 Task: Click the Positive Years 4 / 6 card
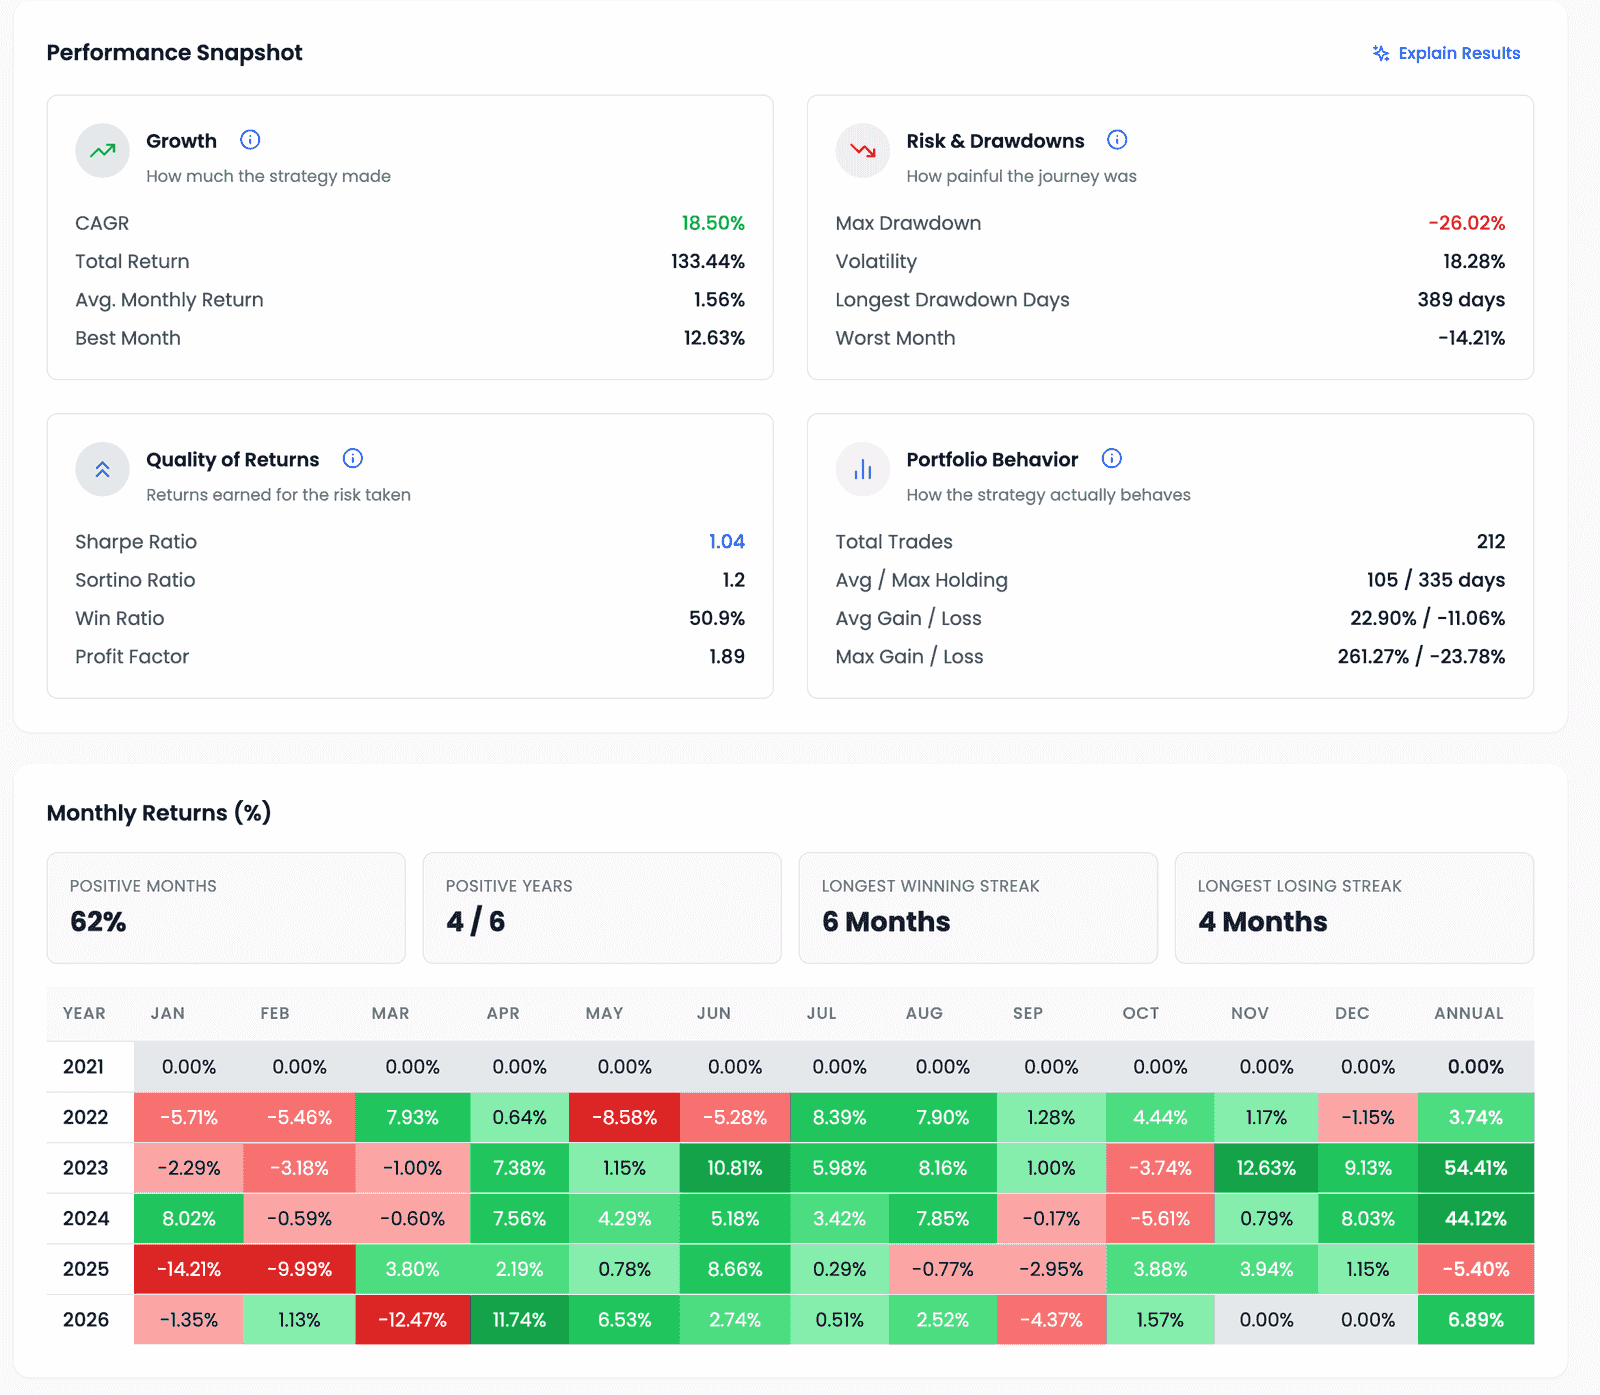pos(602,908)
